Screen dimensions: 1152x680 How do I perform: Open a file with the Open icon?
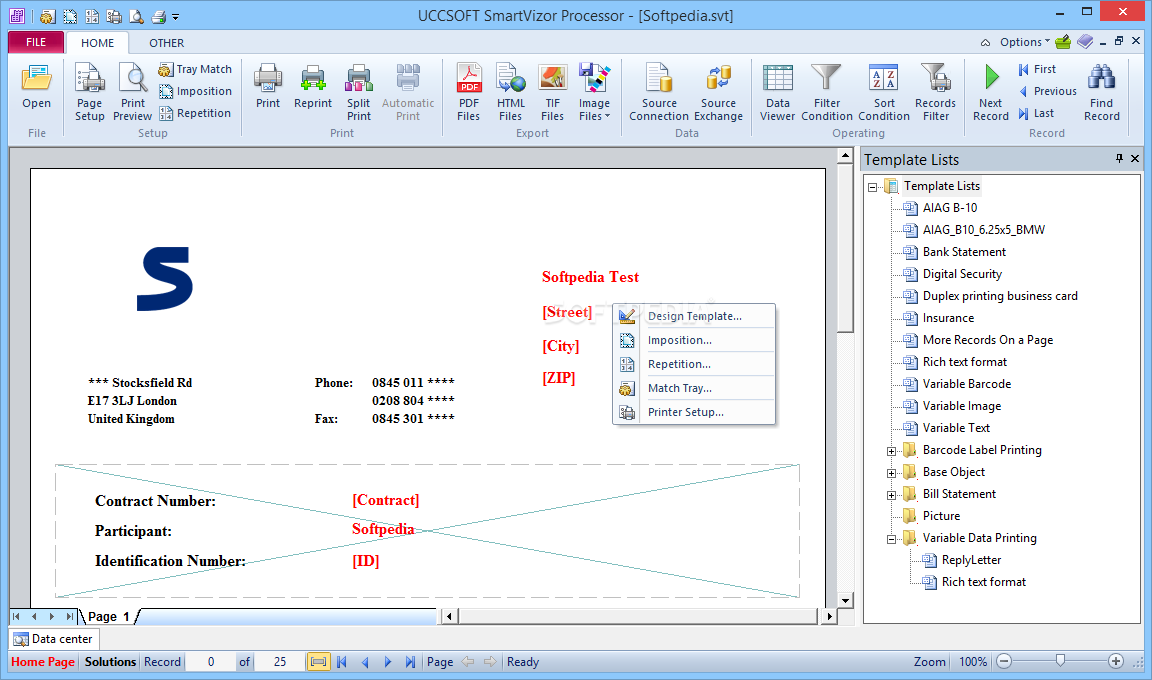click(x=36, y=87)
